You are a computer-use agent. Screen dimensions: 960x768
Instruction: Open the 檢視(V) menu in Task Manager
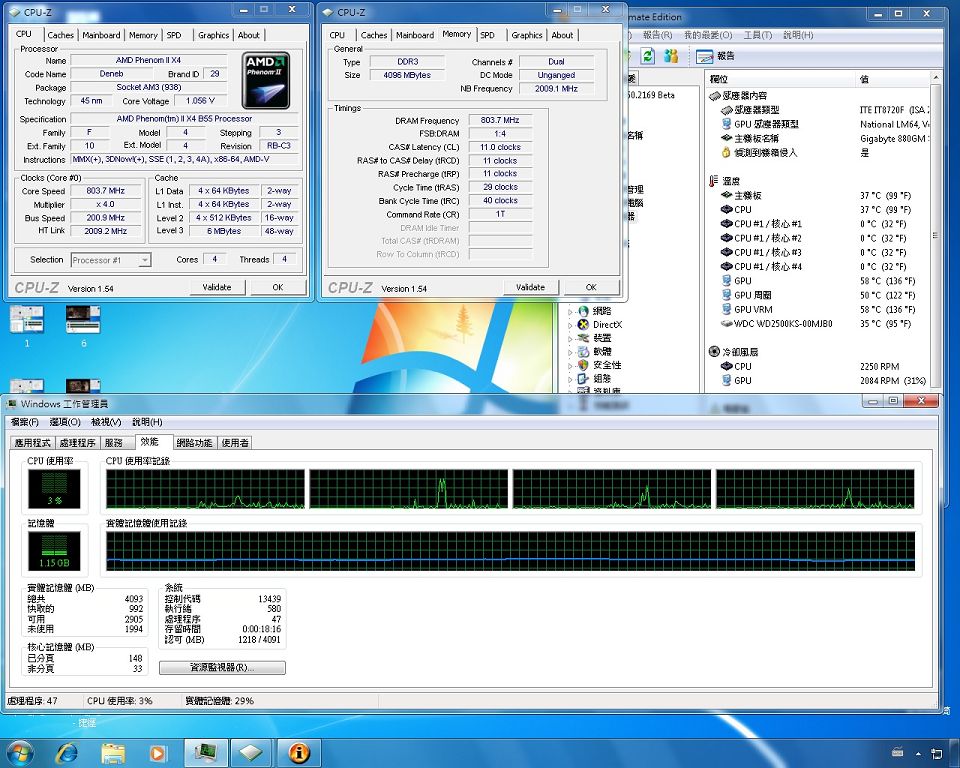(106, 422)
